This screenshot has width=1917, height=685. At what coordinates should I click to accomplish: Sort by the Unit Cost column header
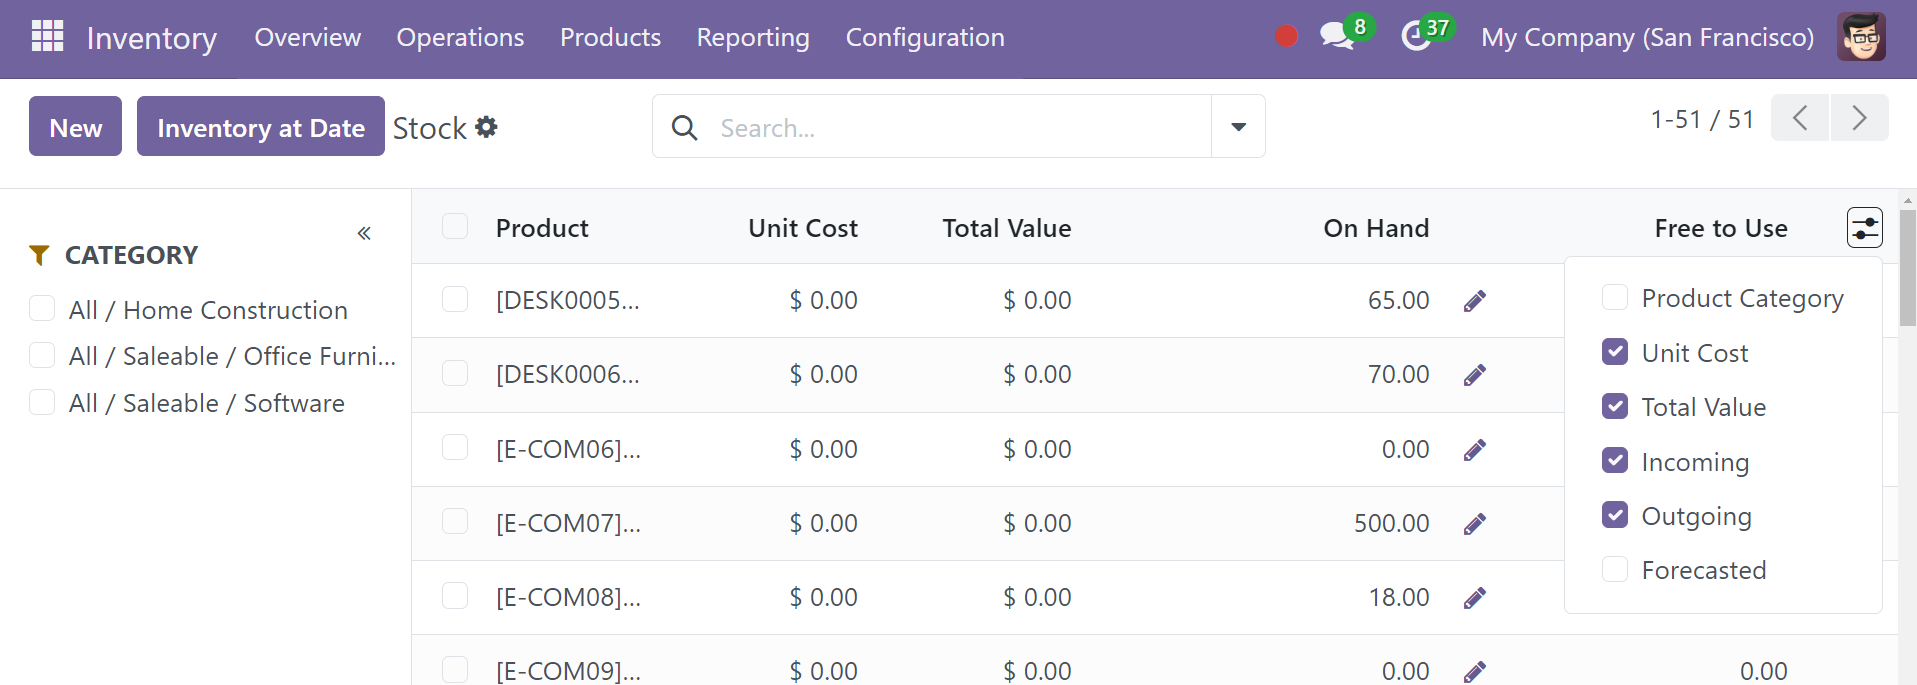click(803, 228)
